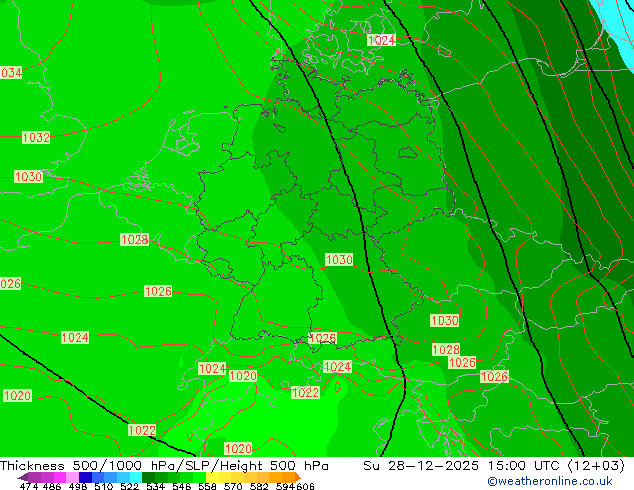This screenshot has width=634, height=490.
Task: Click the legend value 546
Action: [x=182, y=486]
